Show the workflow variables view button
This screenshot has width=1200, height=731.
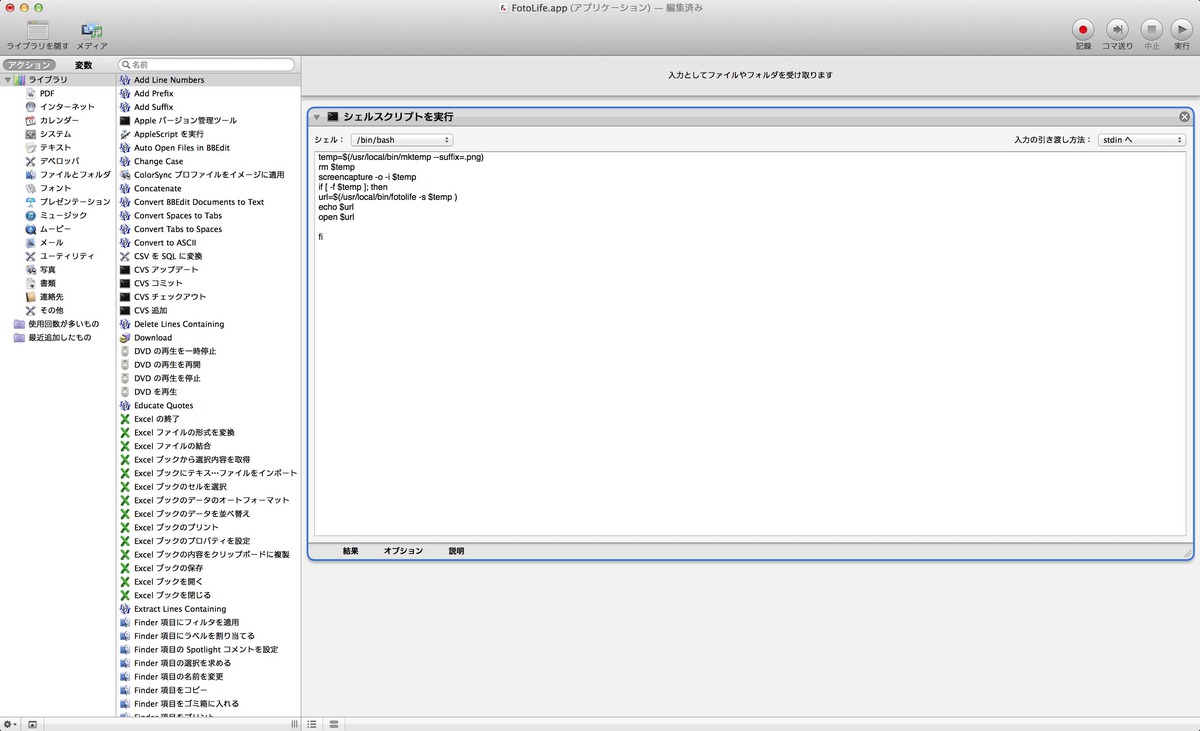coord(334,723)
